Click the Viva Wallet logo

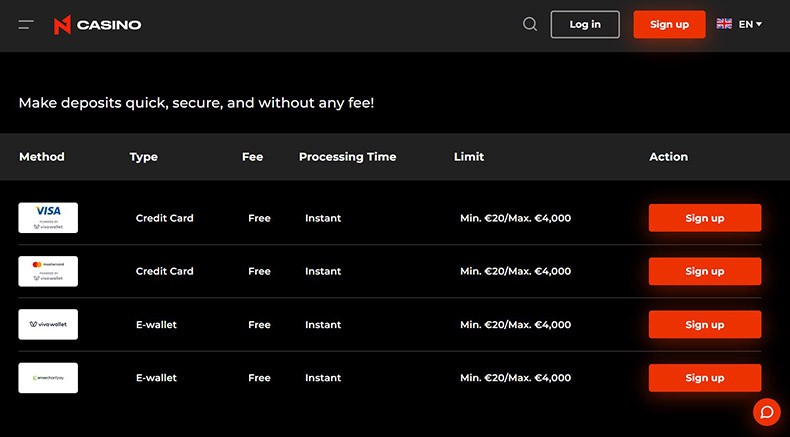coord(48,325)
